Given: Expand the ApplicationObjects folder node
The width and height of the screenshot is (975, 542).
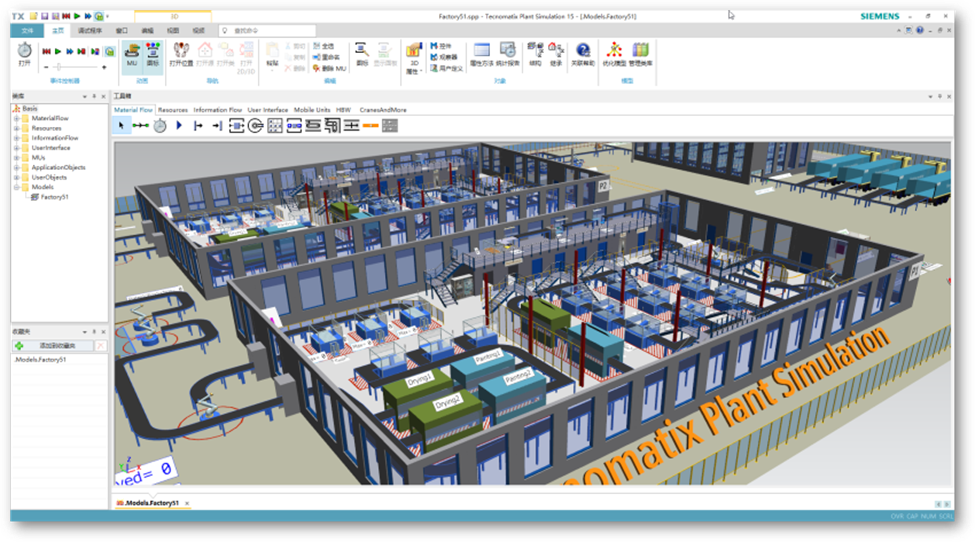Looking at the screenshot, I should pyautogui.click(x=17, y=167).
